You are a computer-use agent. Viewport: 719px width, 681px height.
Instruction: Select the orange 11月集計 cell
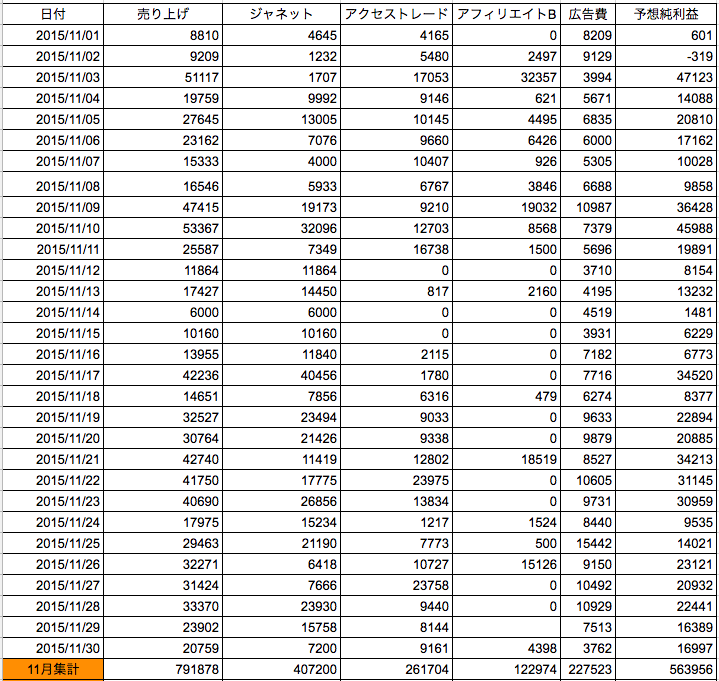click(x=53, y=670)
